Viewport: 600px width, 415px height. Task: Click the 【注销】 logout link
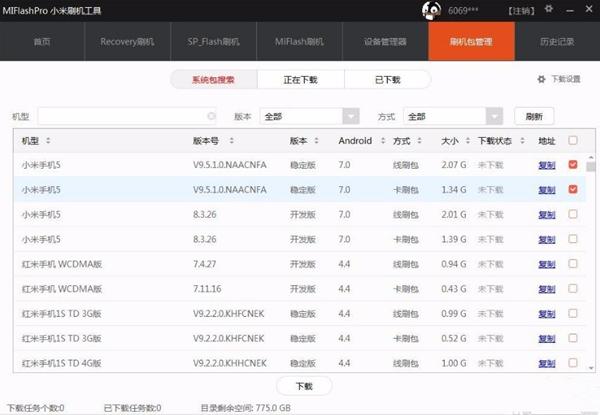point(521,11)
